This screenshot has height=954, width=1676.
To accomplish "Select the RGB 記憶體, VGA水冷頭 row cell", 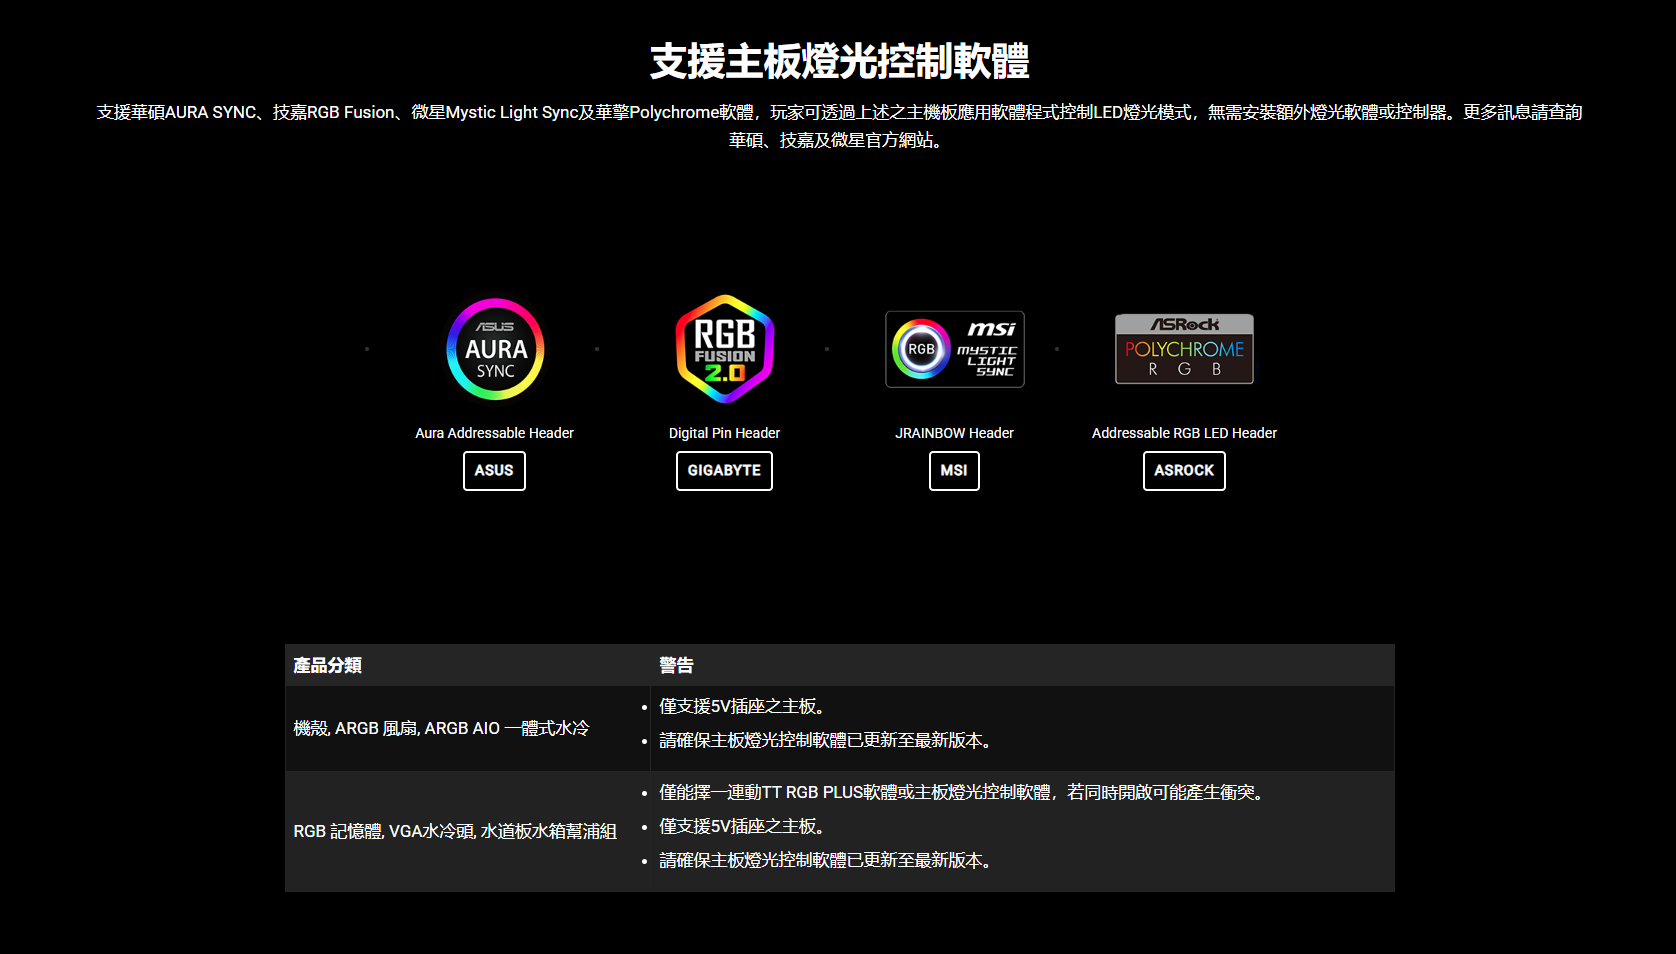I will 455,832.
